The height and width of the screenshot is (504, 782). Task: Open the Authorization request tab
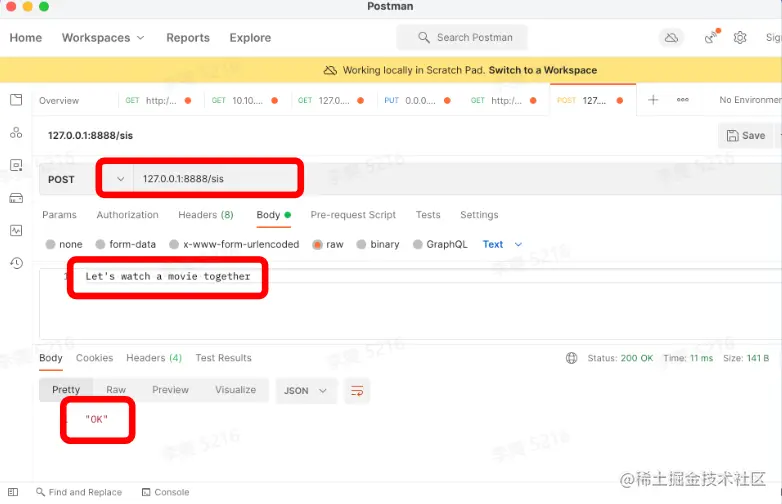click(x=127, y=215)
